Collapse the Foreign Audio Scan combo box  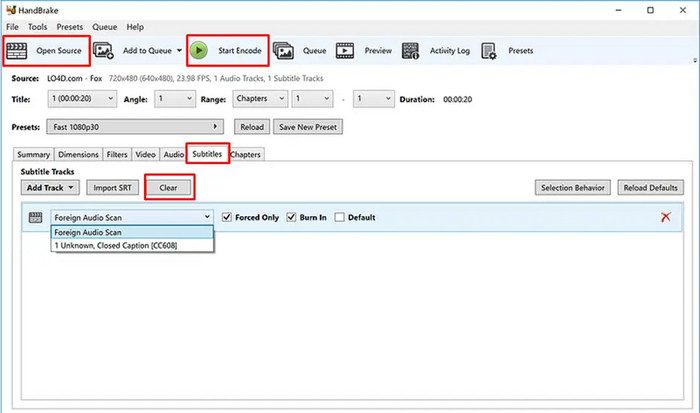click(x=132, y=217)
